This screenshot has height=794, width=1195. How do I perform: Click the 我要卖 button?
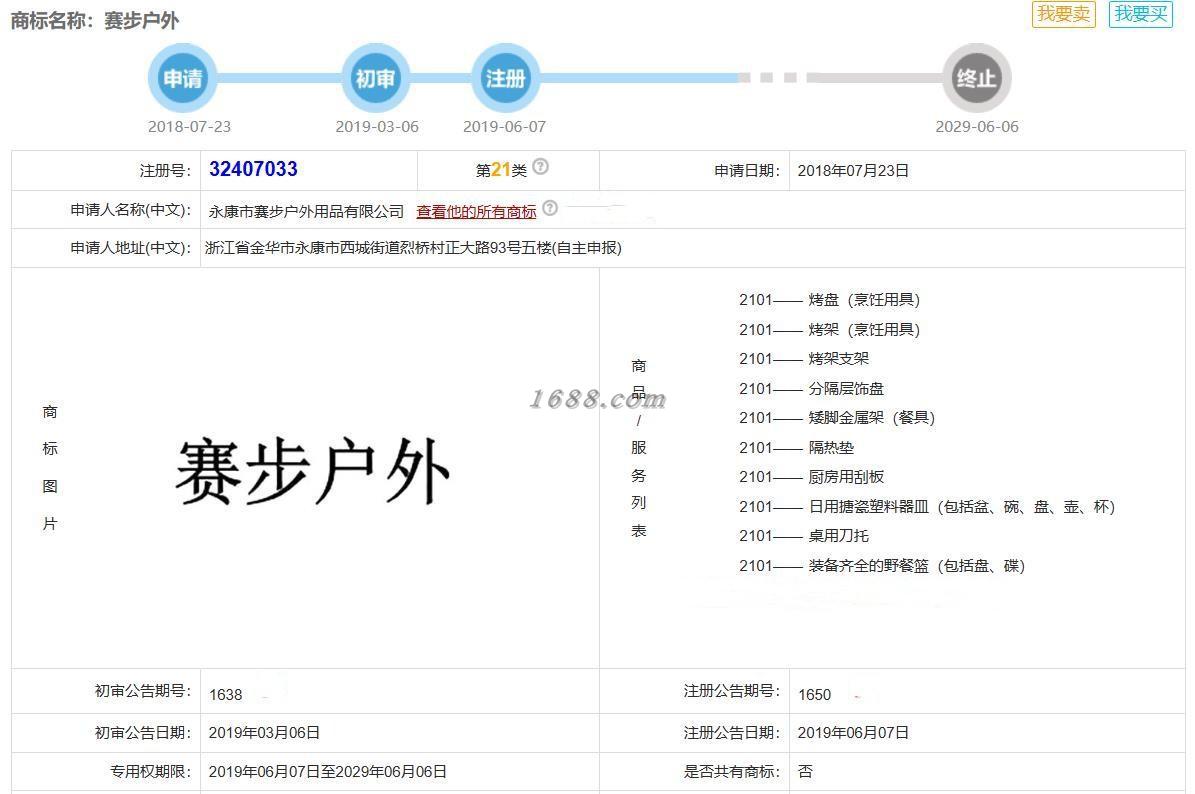pos(1063,14)
